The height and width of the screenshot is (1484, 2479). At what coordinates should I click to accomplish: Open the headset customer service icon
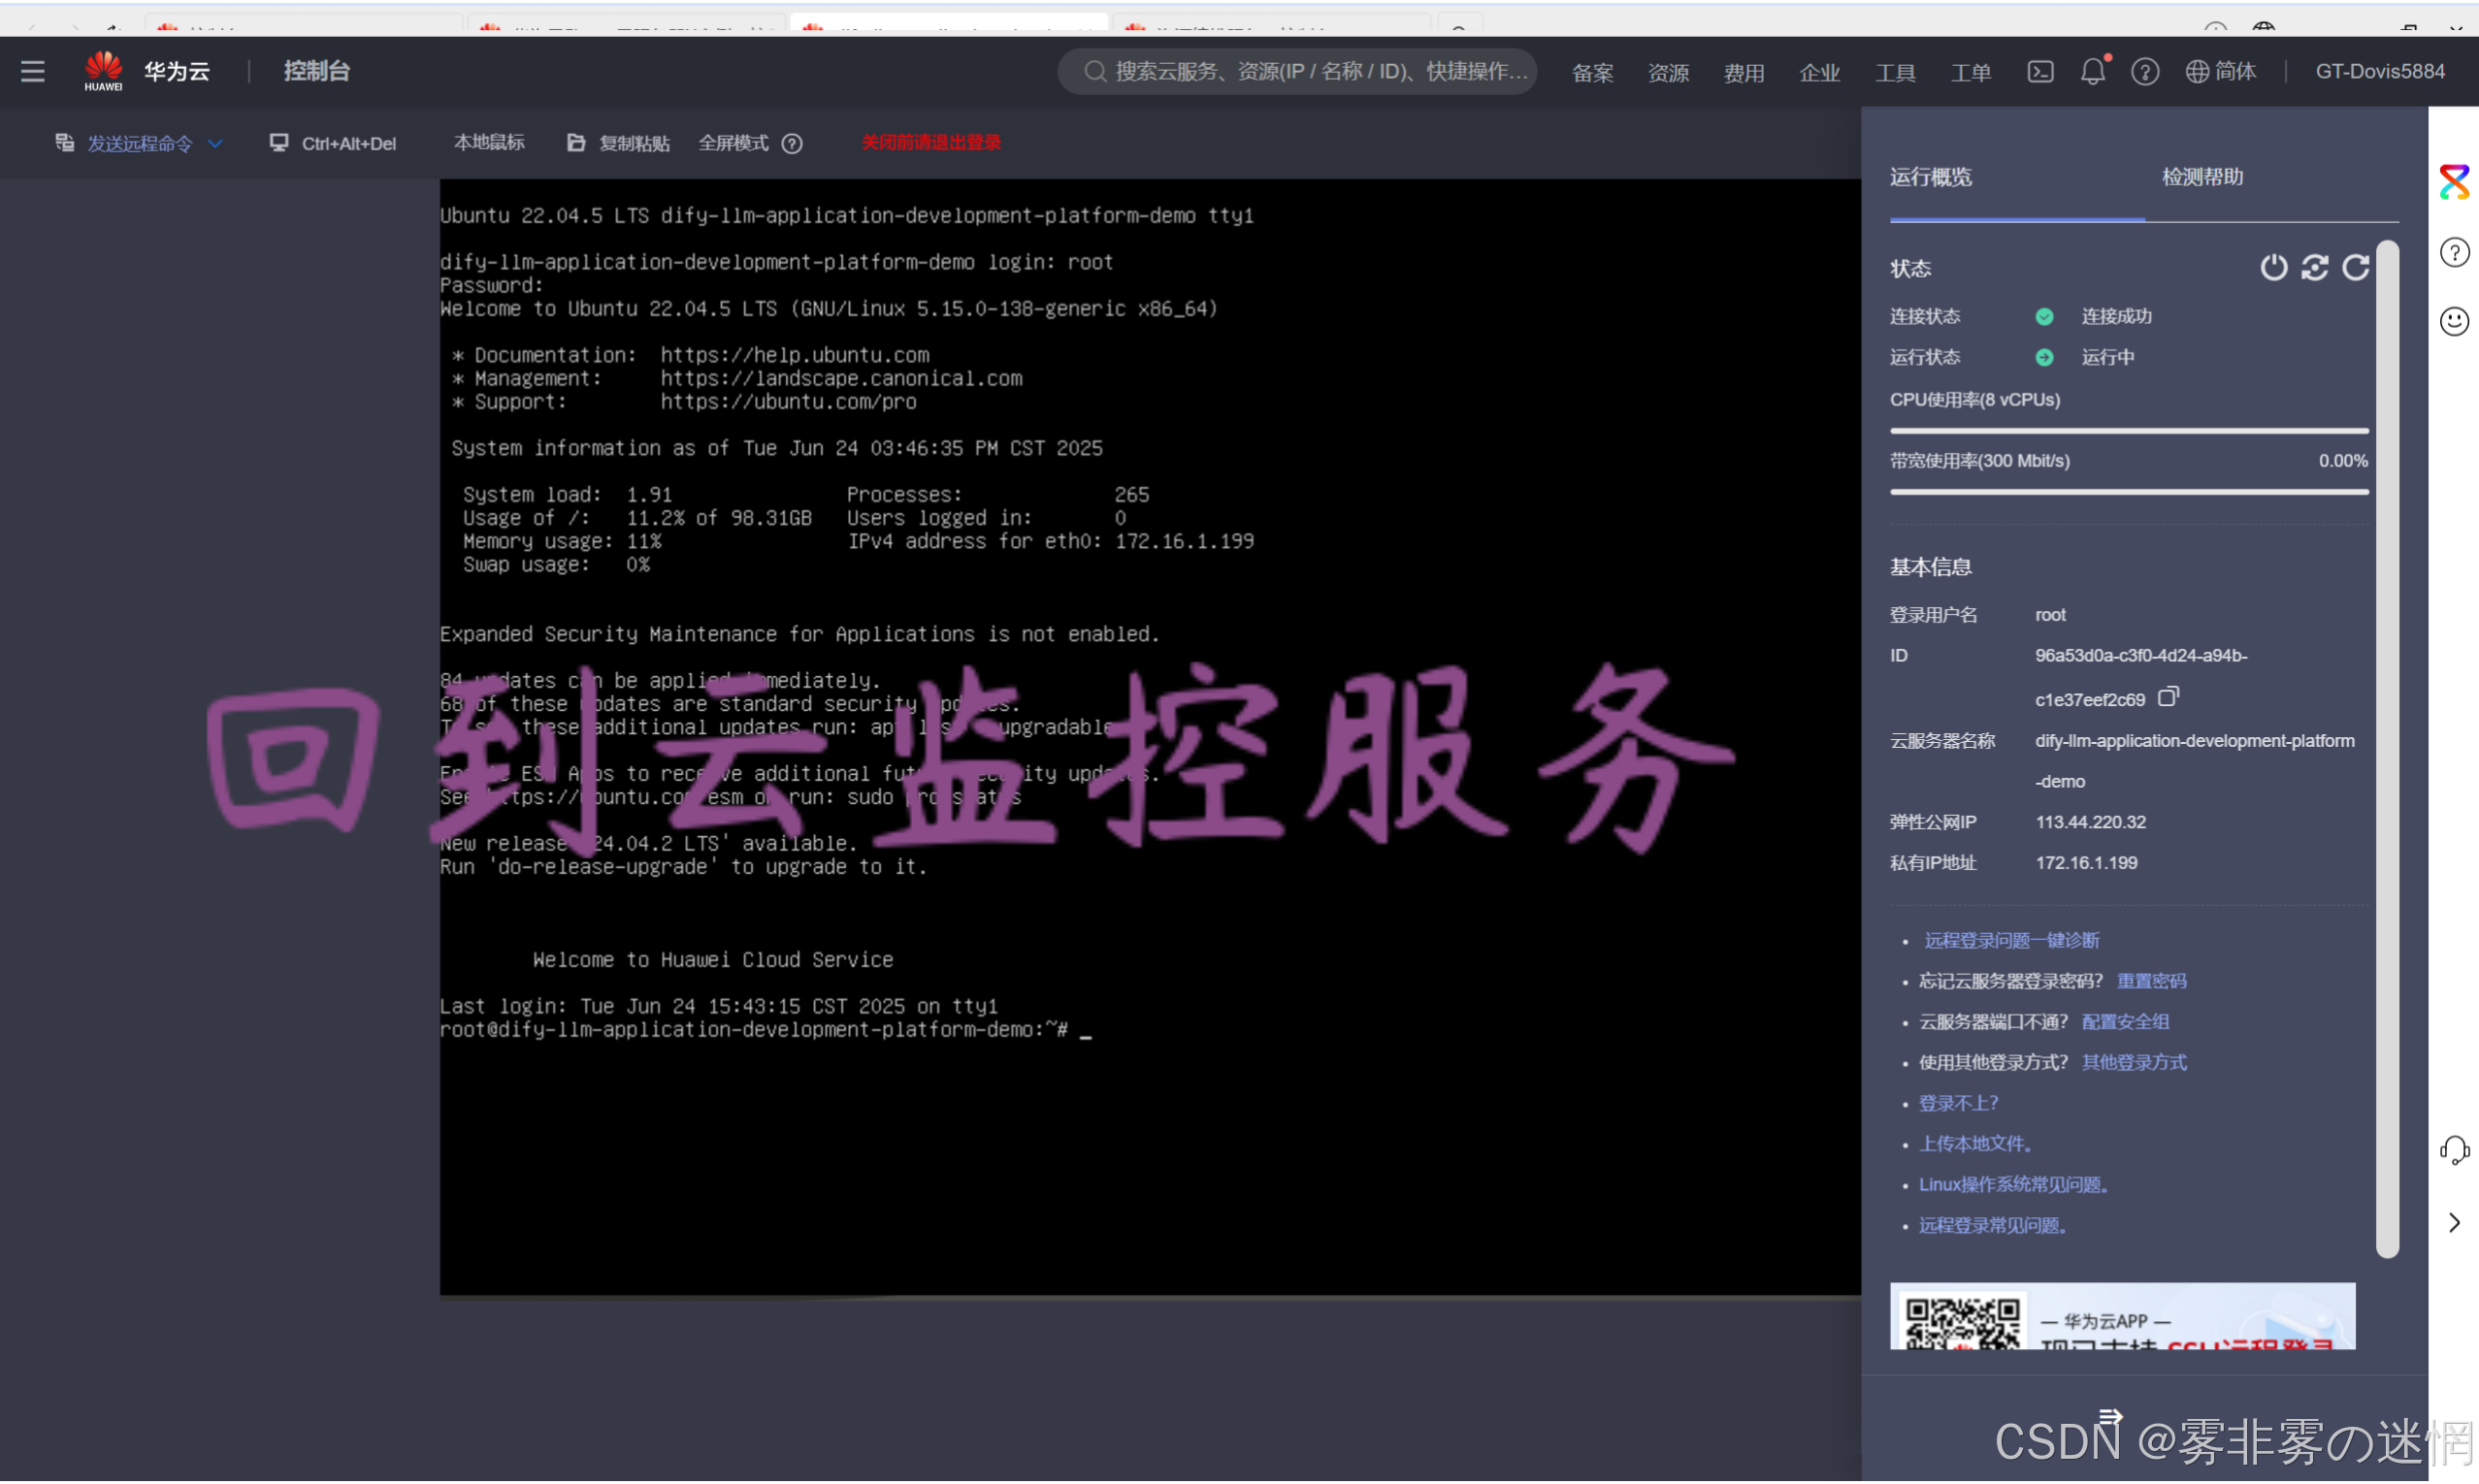click(x=2454, y=1151)
